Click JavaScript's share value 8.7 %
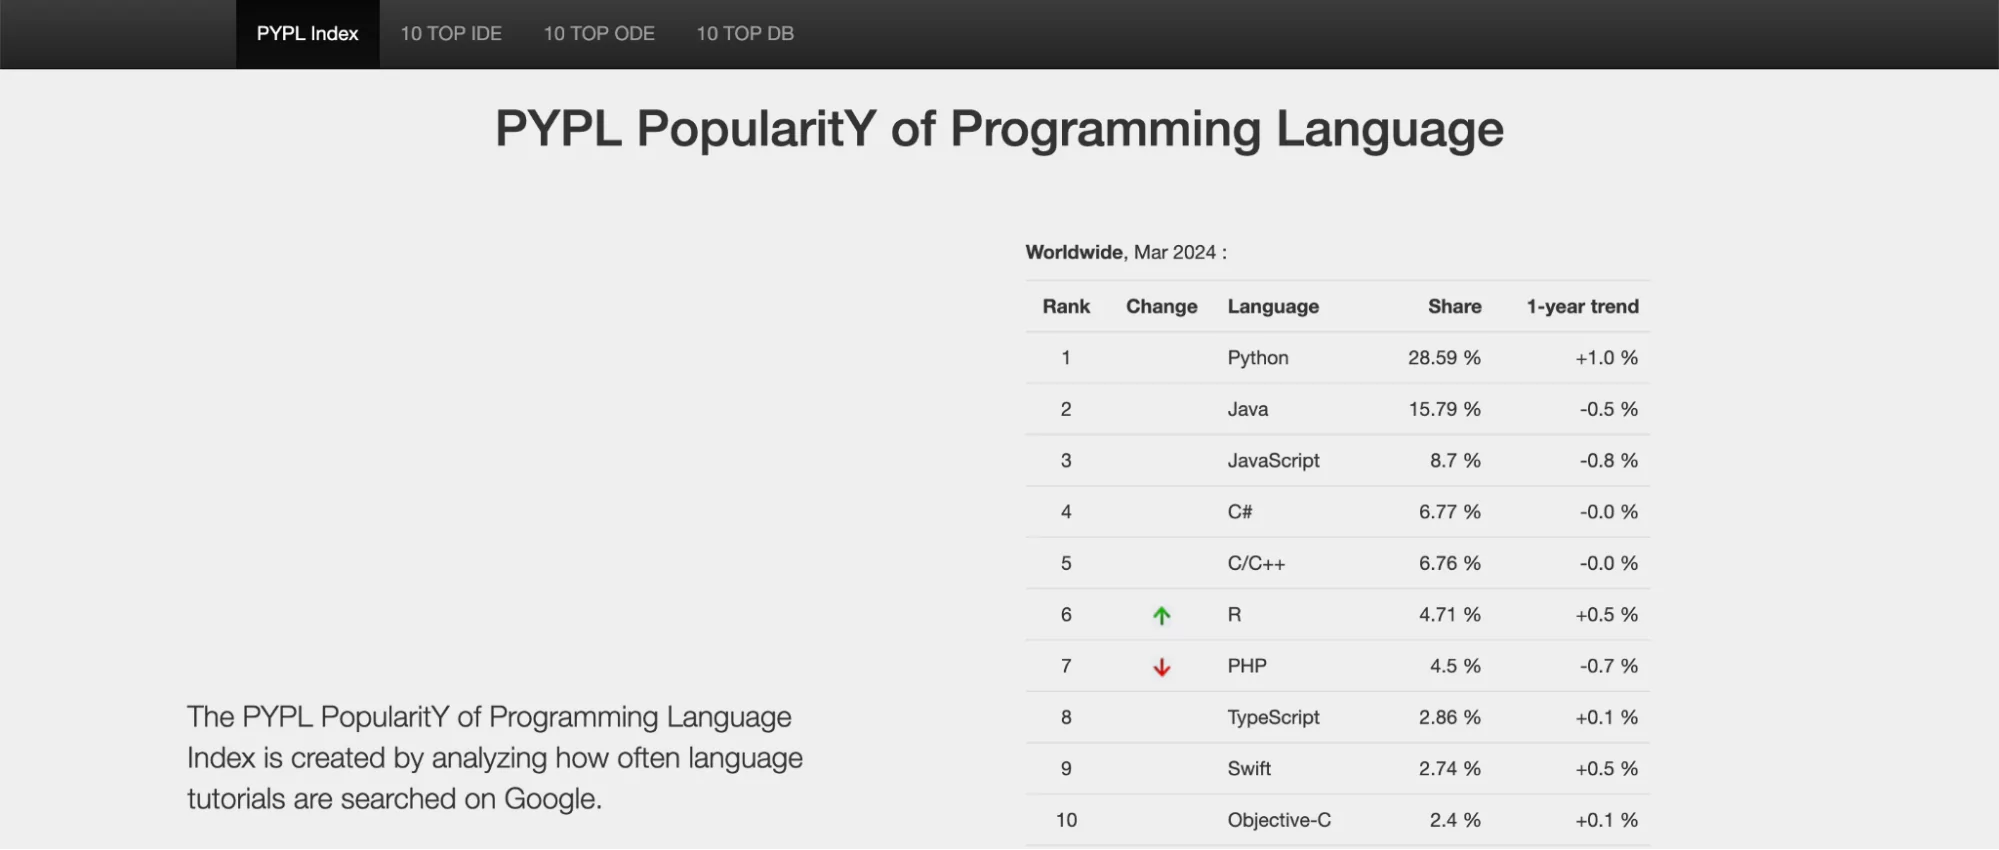Screen dimensions: 1999x850 coord(1455,461)
